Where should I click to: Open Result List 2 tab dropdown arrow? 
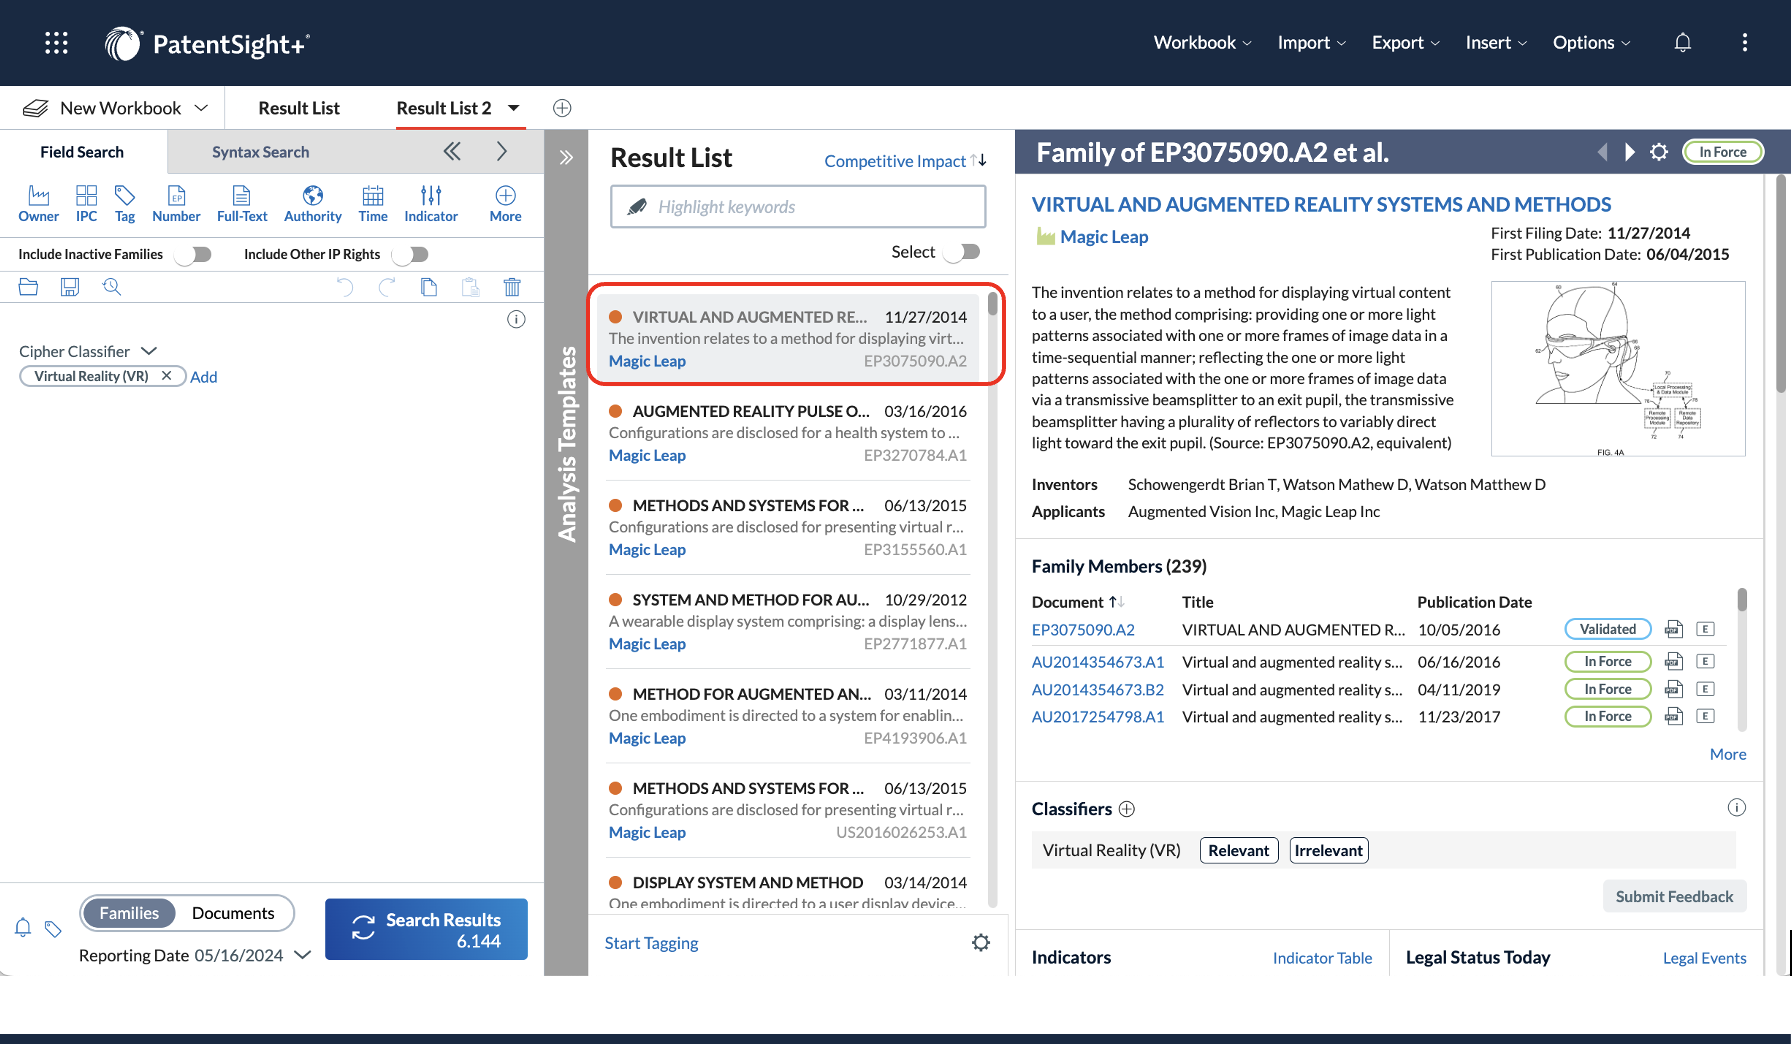click(x=514, y=108)
